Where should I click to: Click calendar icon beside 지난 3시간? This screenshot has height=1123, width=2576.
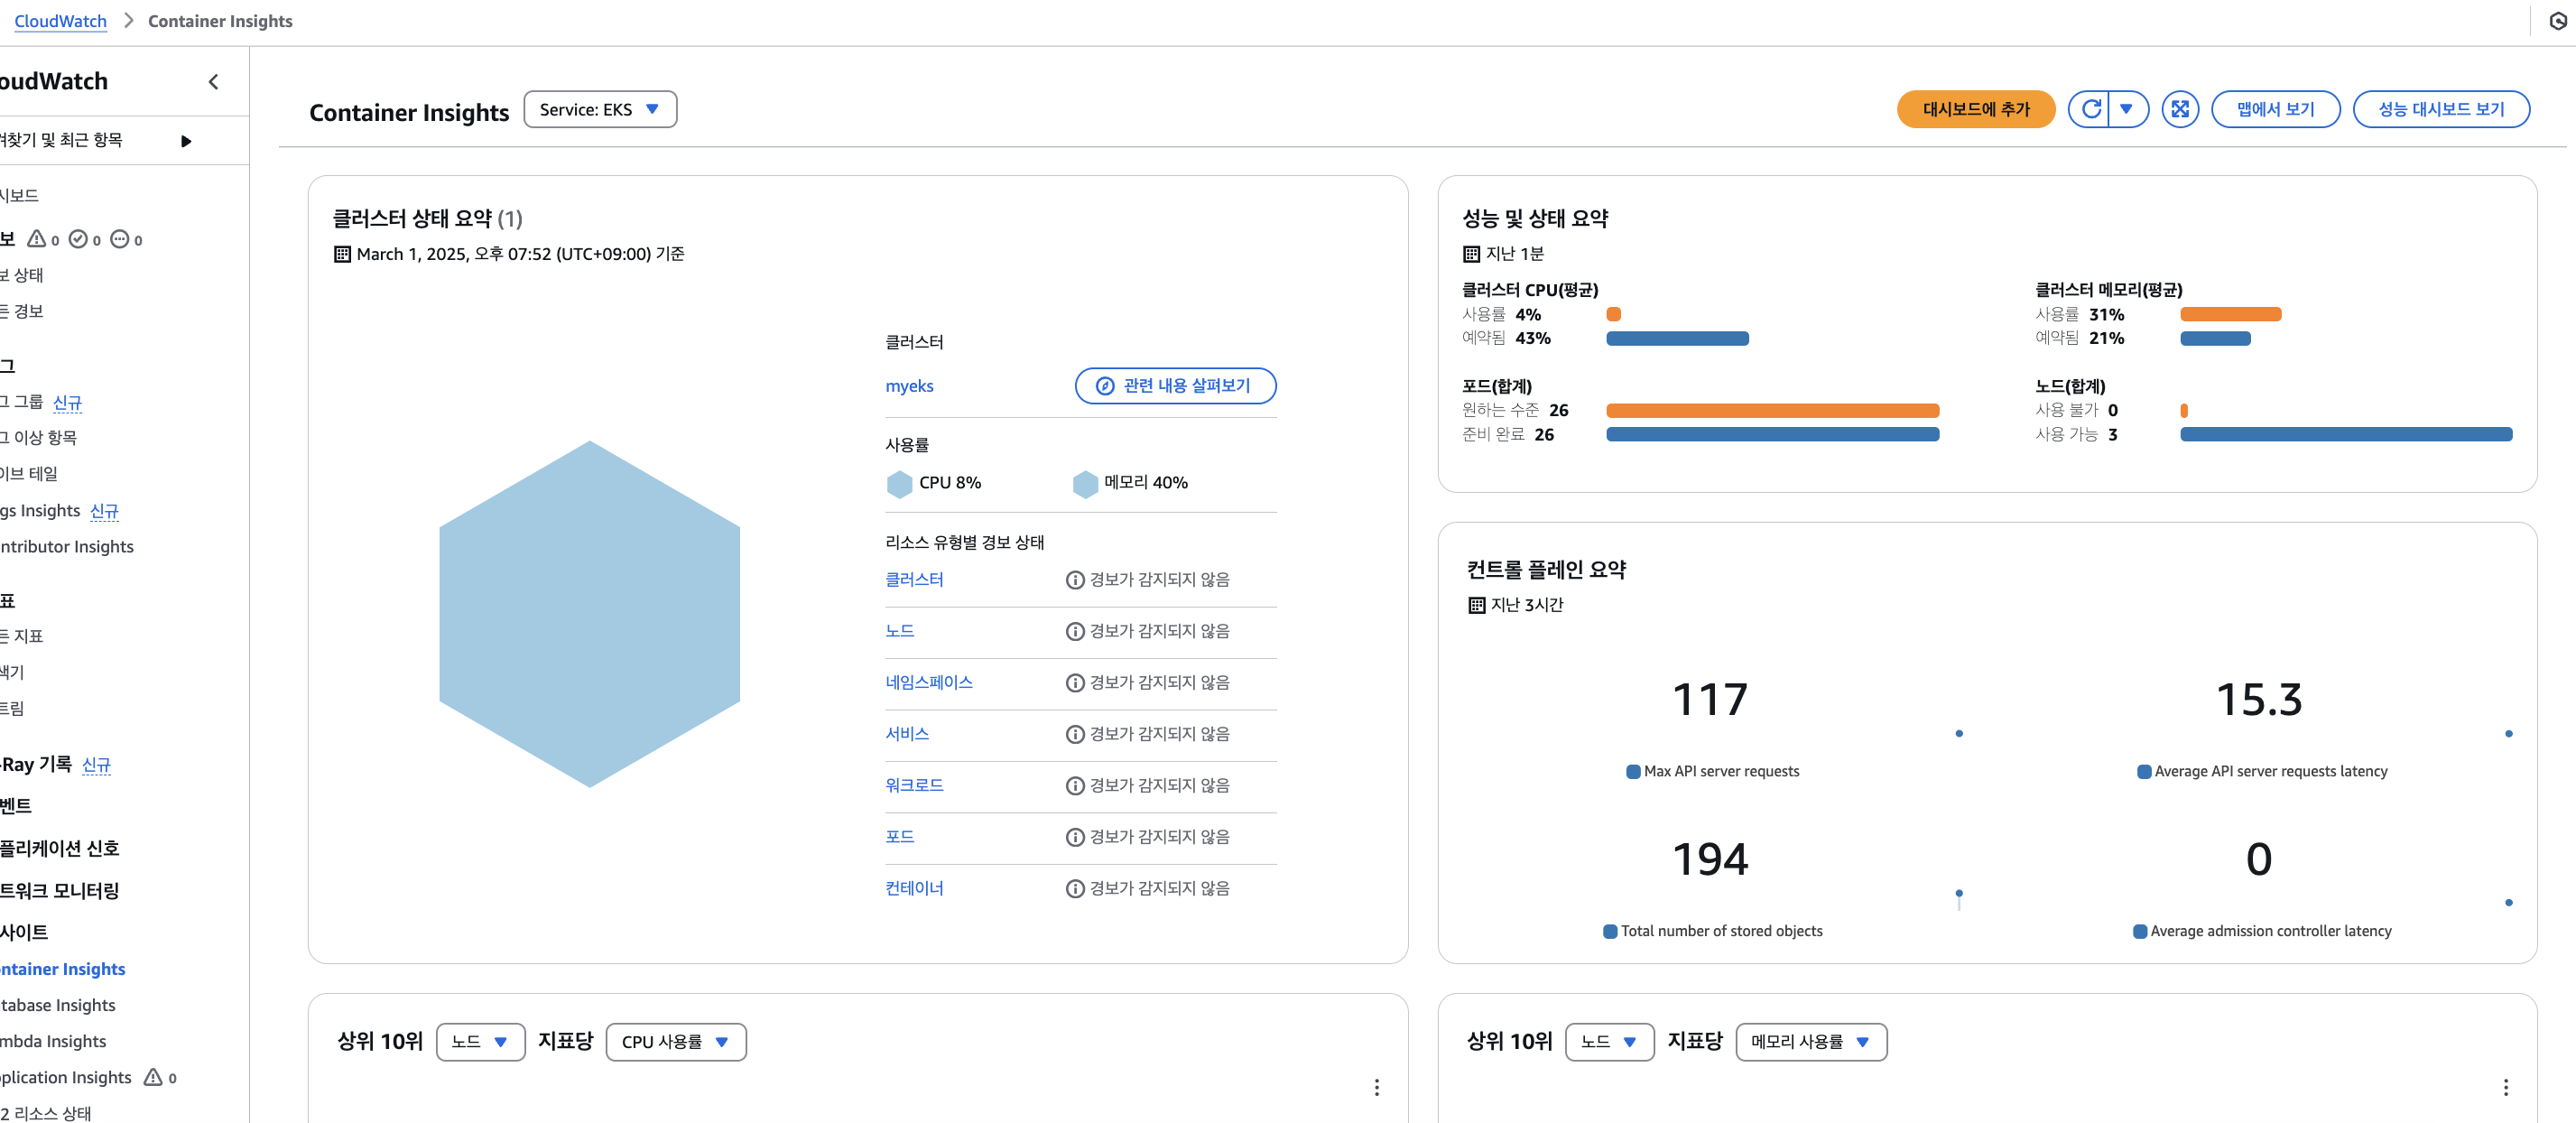tap(1476, 605)
